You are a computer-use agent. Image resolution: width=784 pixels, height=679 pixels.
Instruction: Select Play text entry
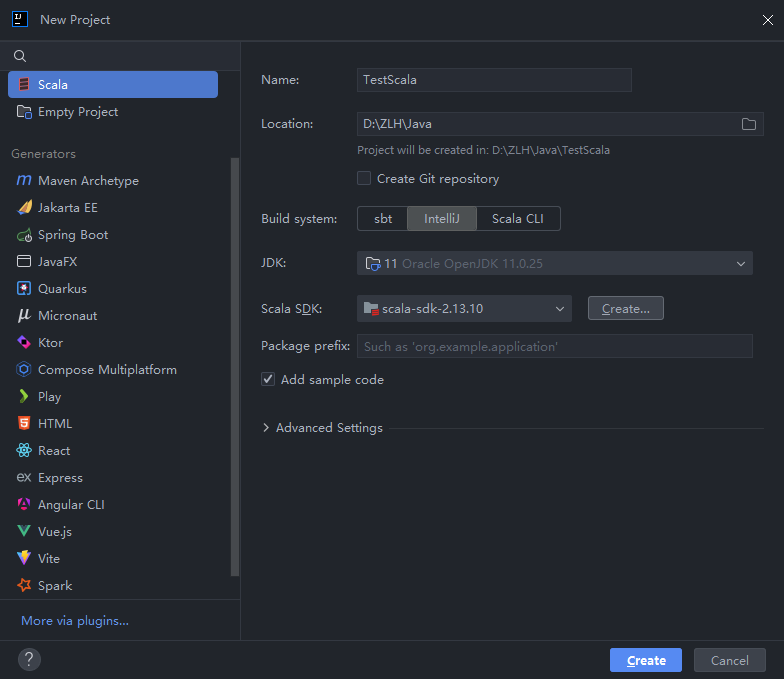tap(50, 396)
